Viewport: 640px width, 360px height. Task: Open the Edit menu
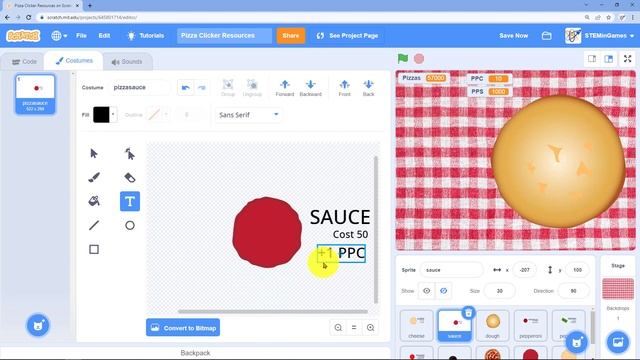104,36
